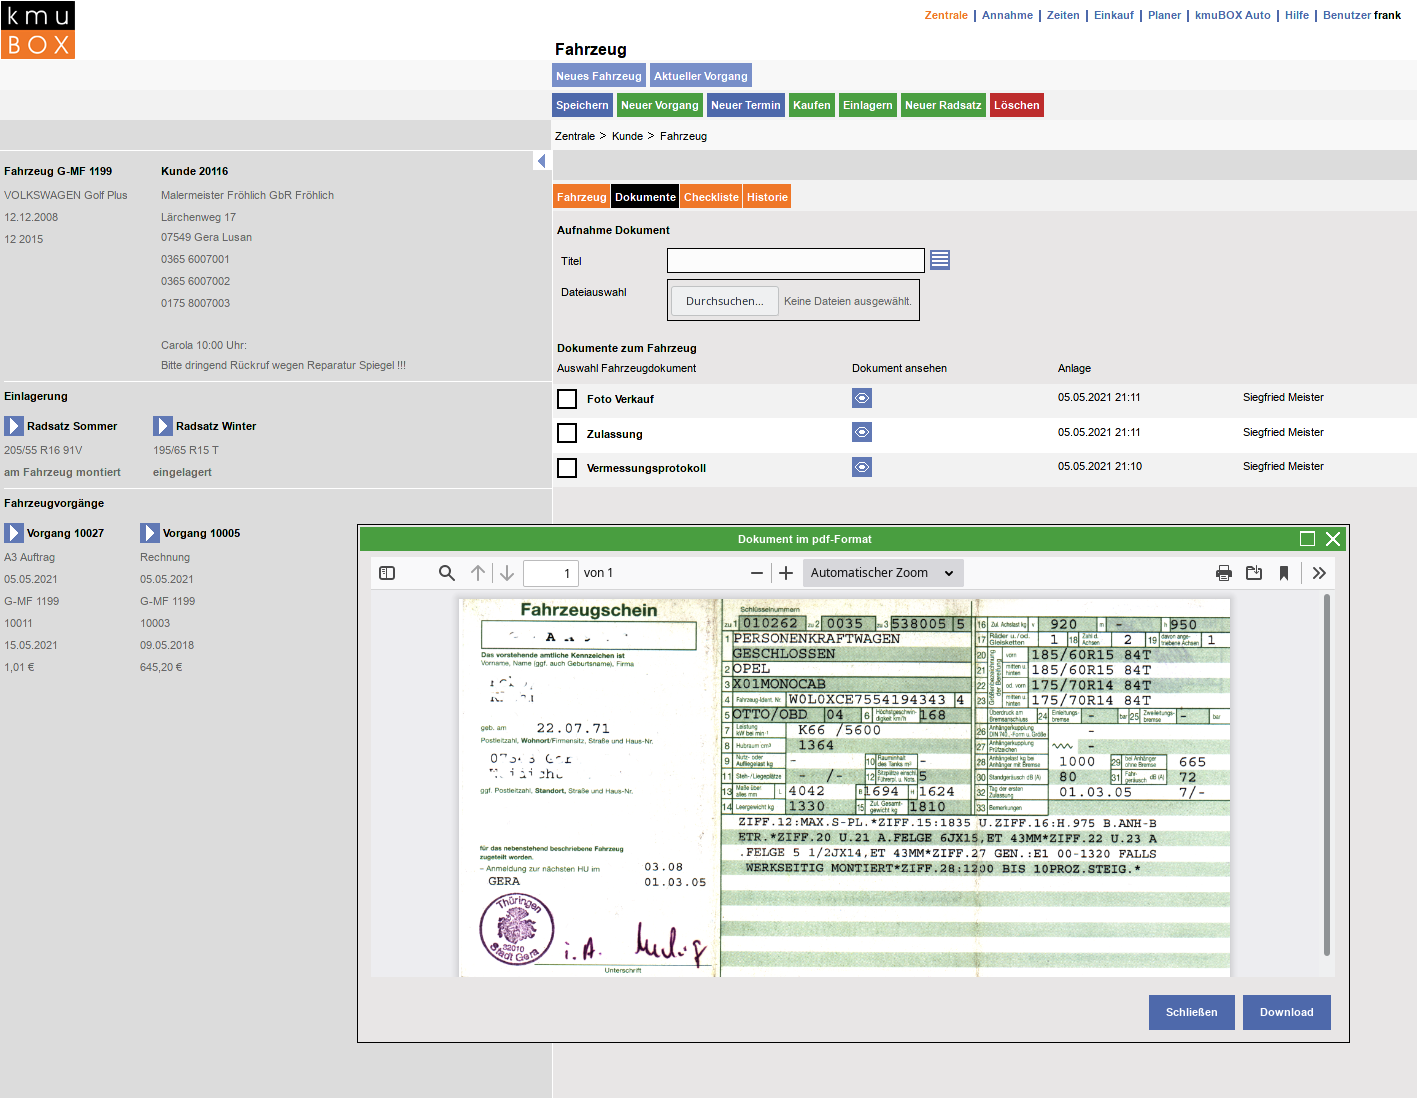Open the list icon beside Titel
This screenshot has height=1098, width=1417.
point(940,260)
